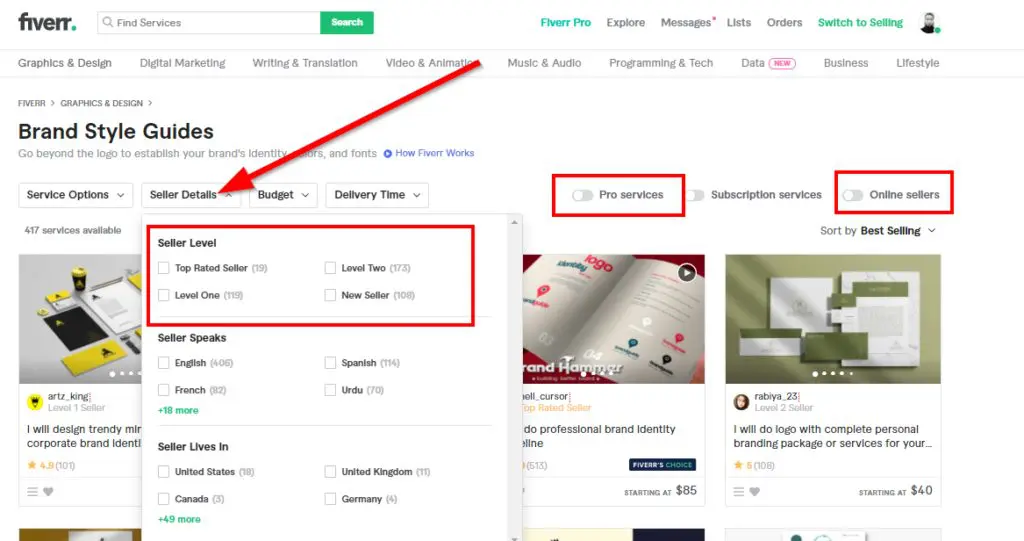Check the Top Rated Seller checkbox
1024x541 pixels.
tap(164, 268)
